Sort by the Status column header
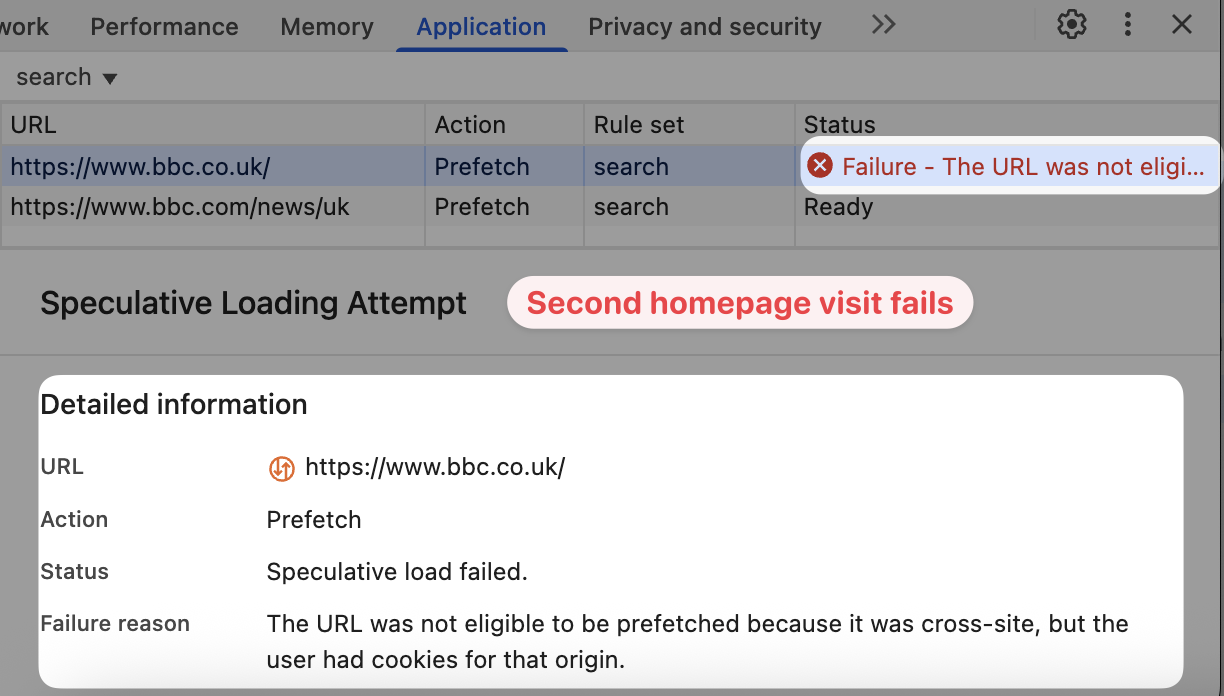1224x696 pixels. pos(1008,125)
